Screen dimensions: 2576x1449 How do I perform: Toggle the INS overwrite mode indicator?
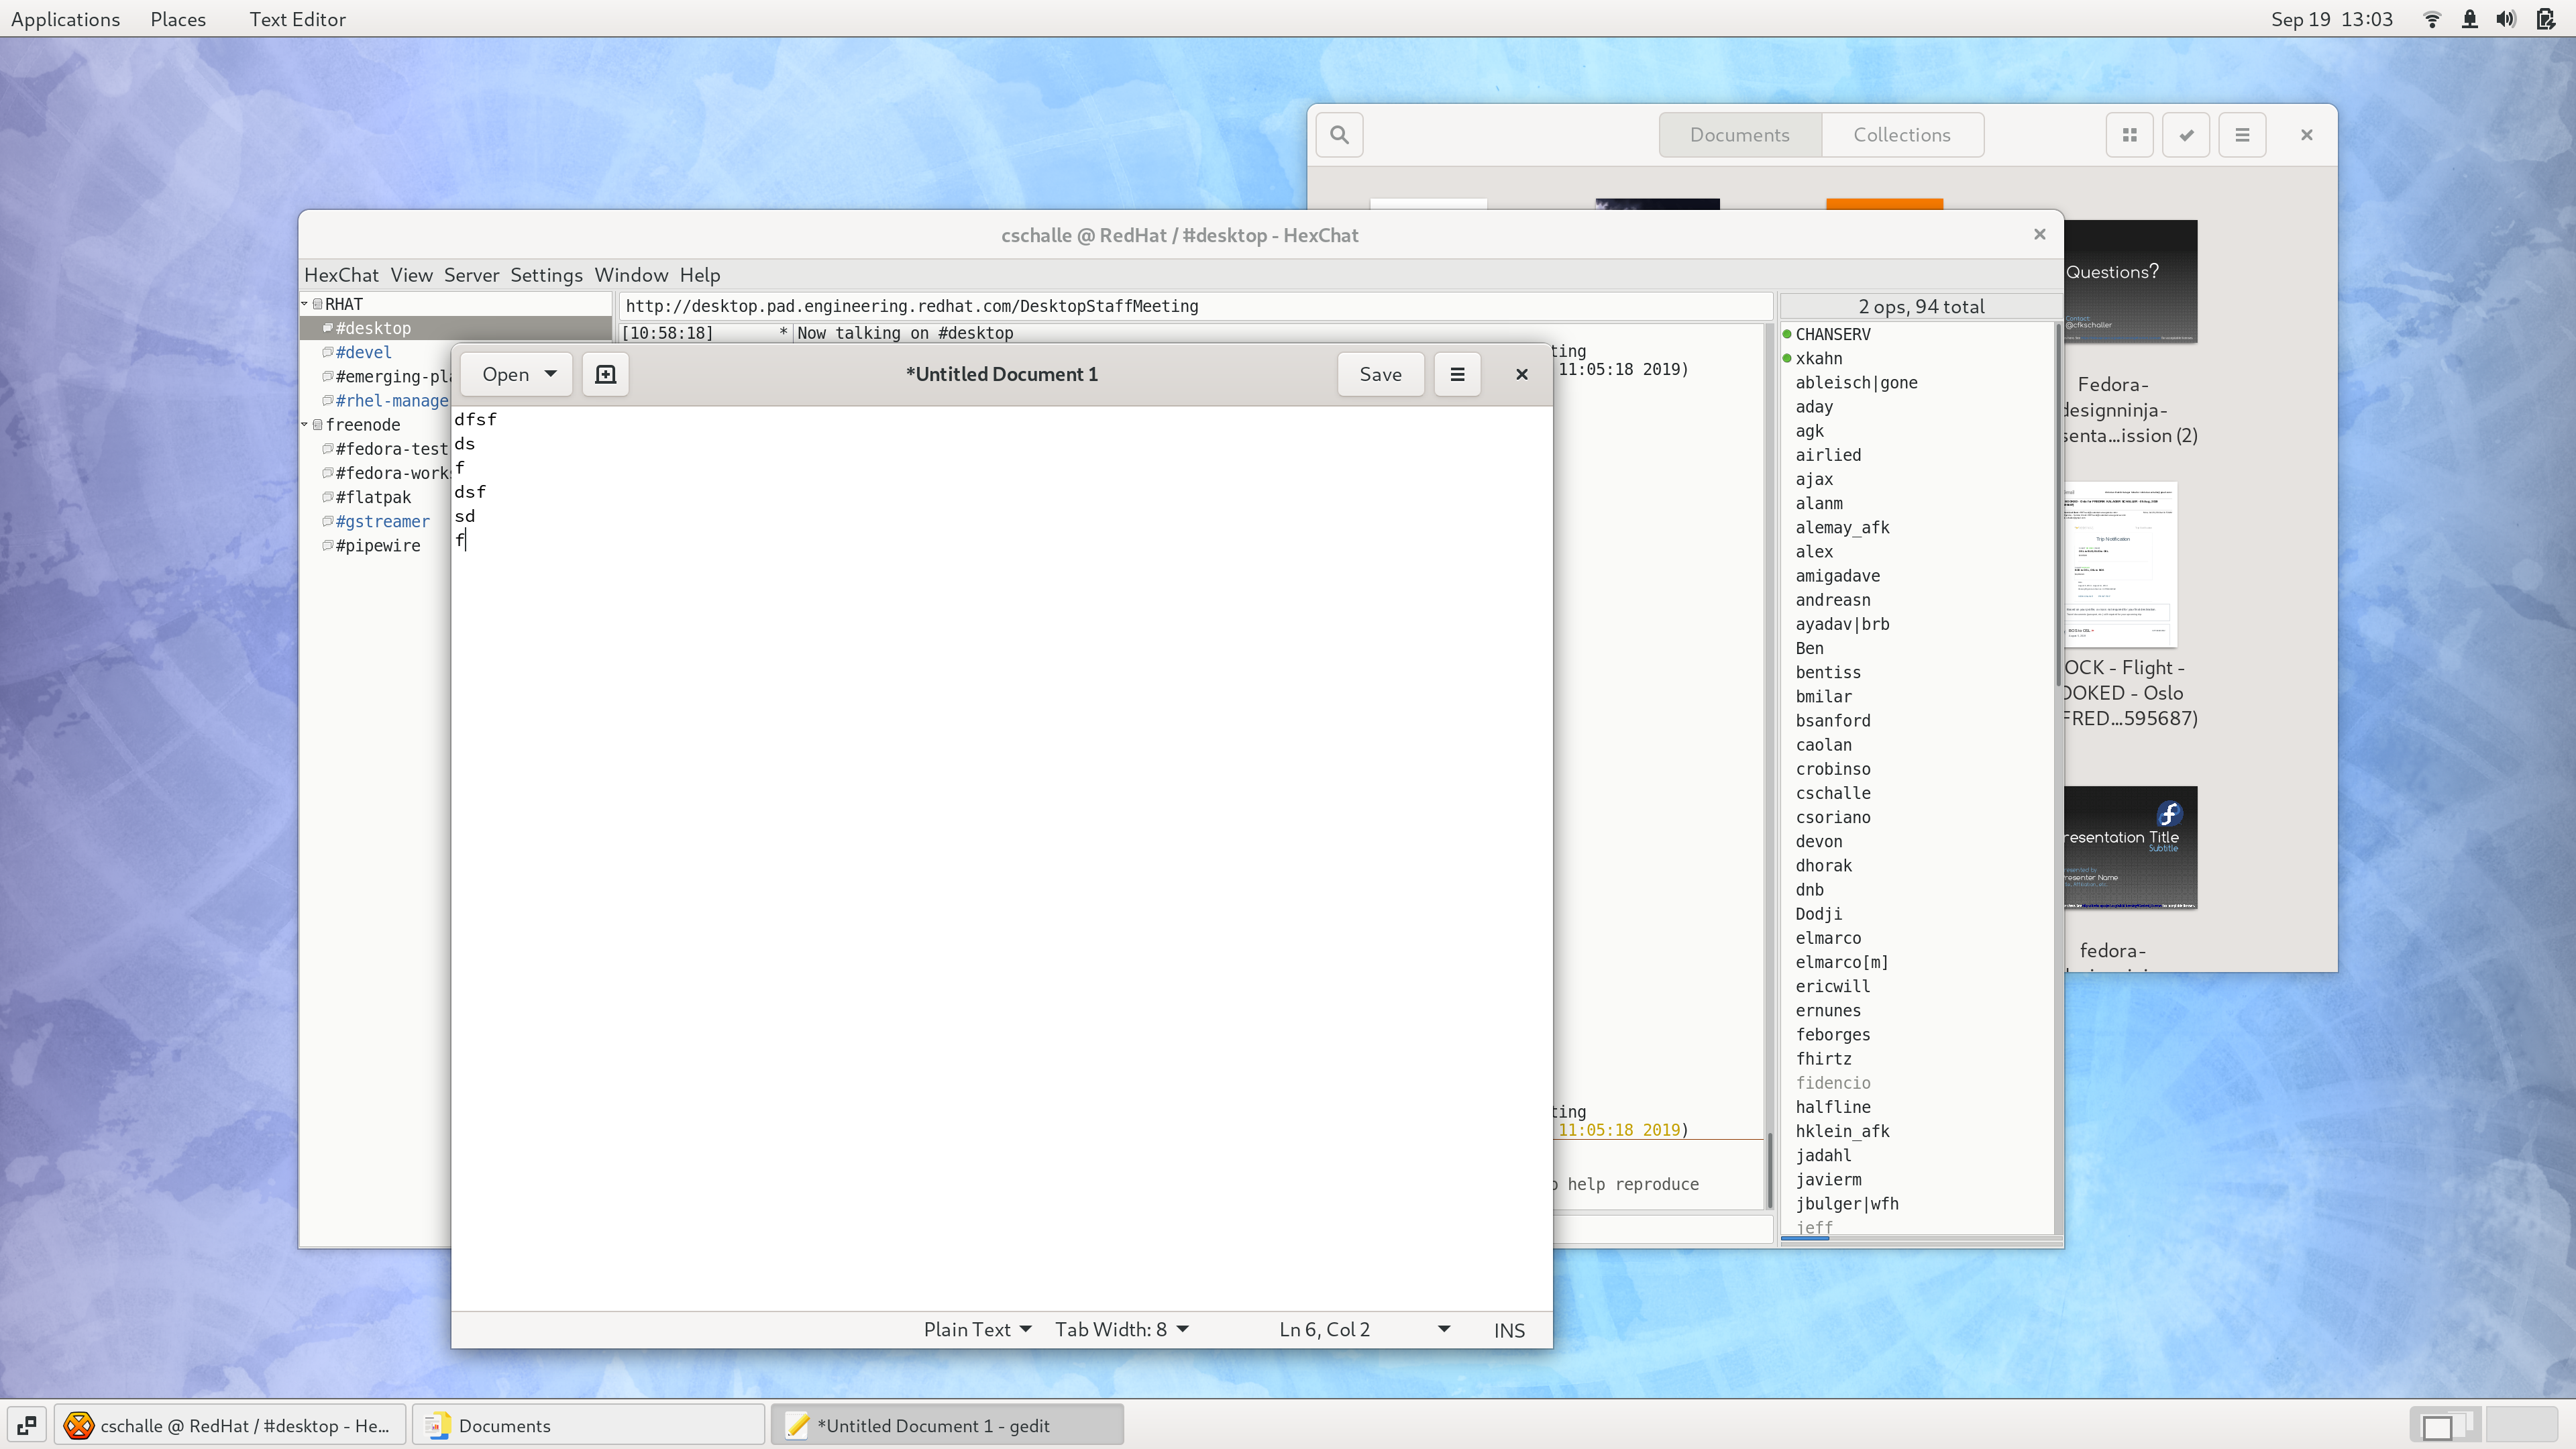coord(1509,1330)
